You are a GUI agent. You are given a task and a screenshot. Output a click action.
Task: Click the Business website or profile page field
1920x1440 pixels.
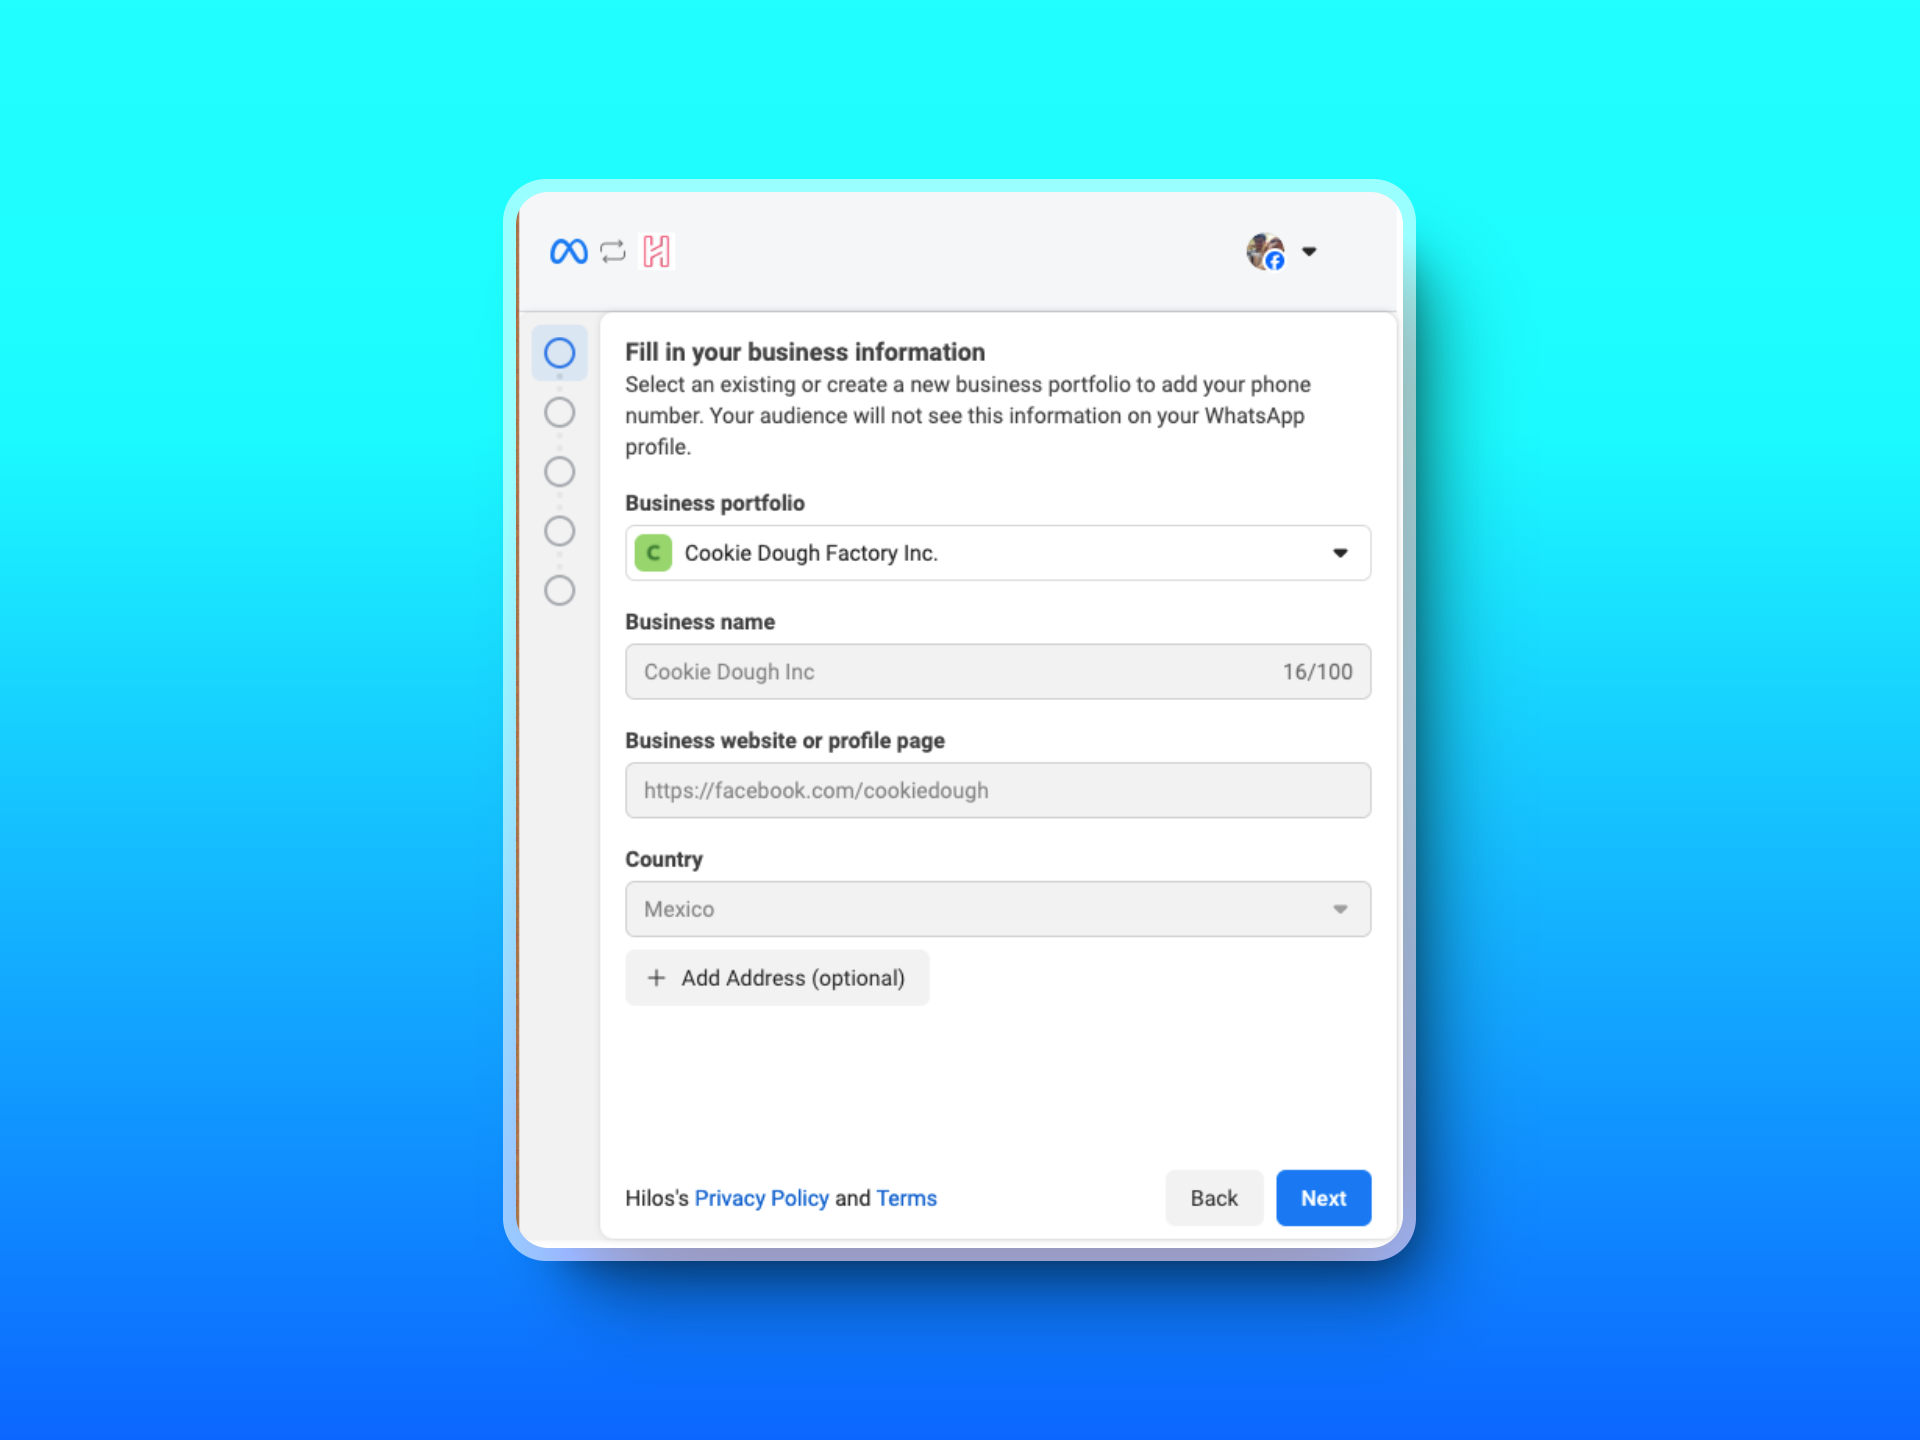coord(997,791)
